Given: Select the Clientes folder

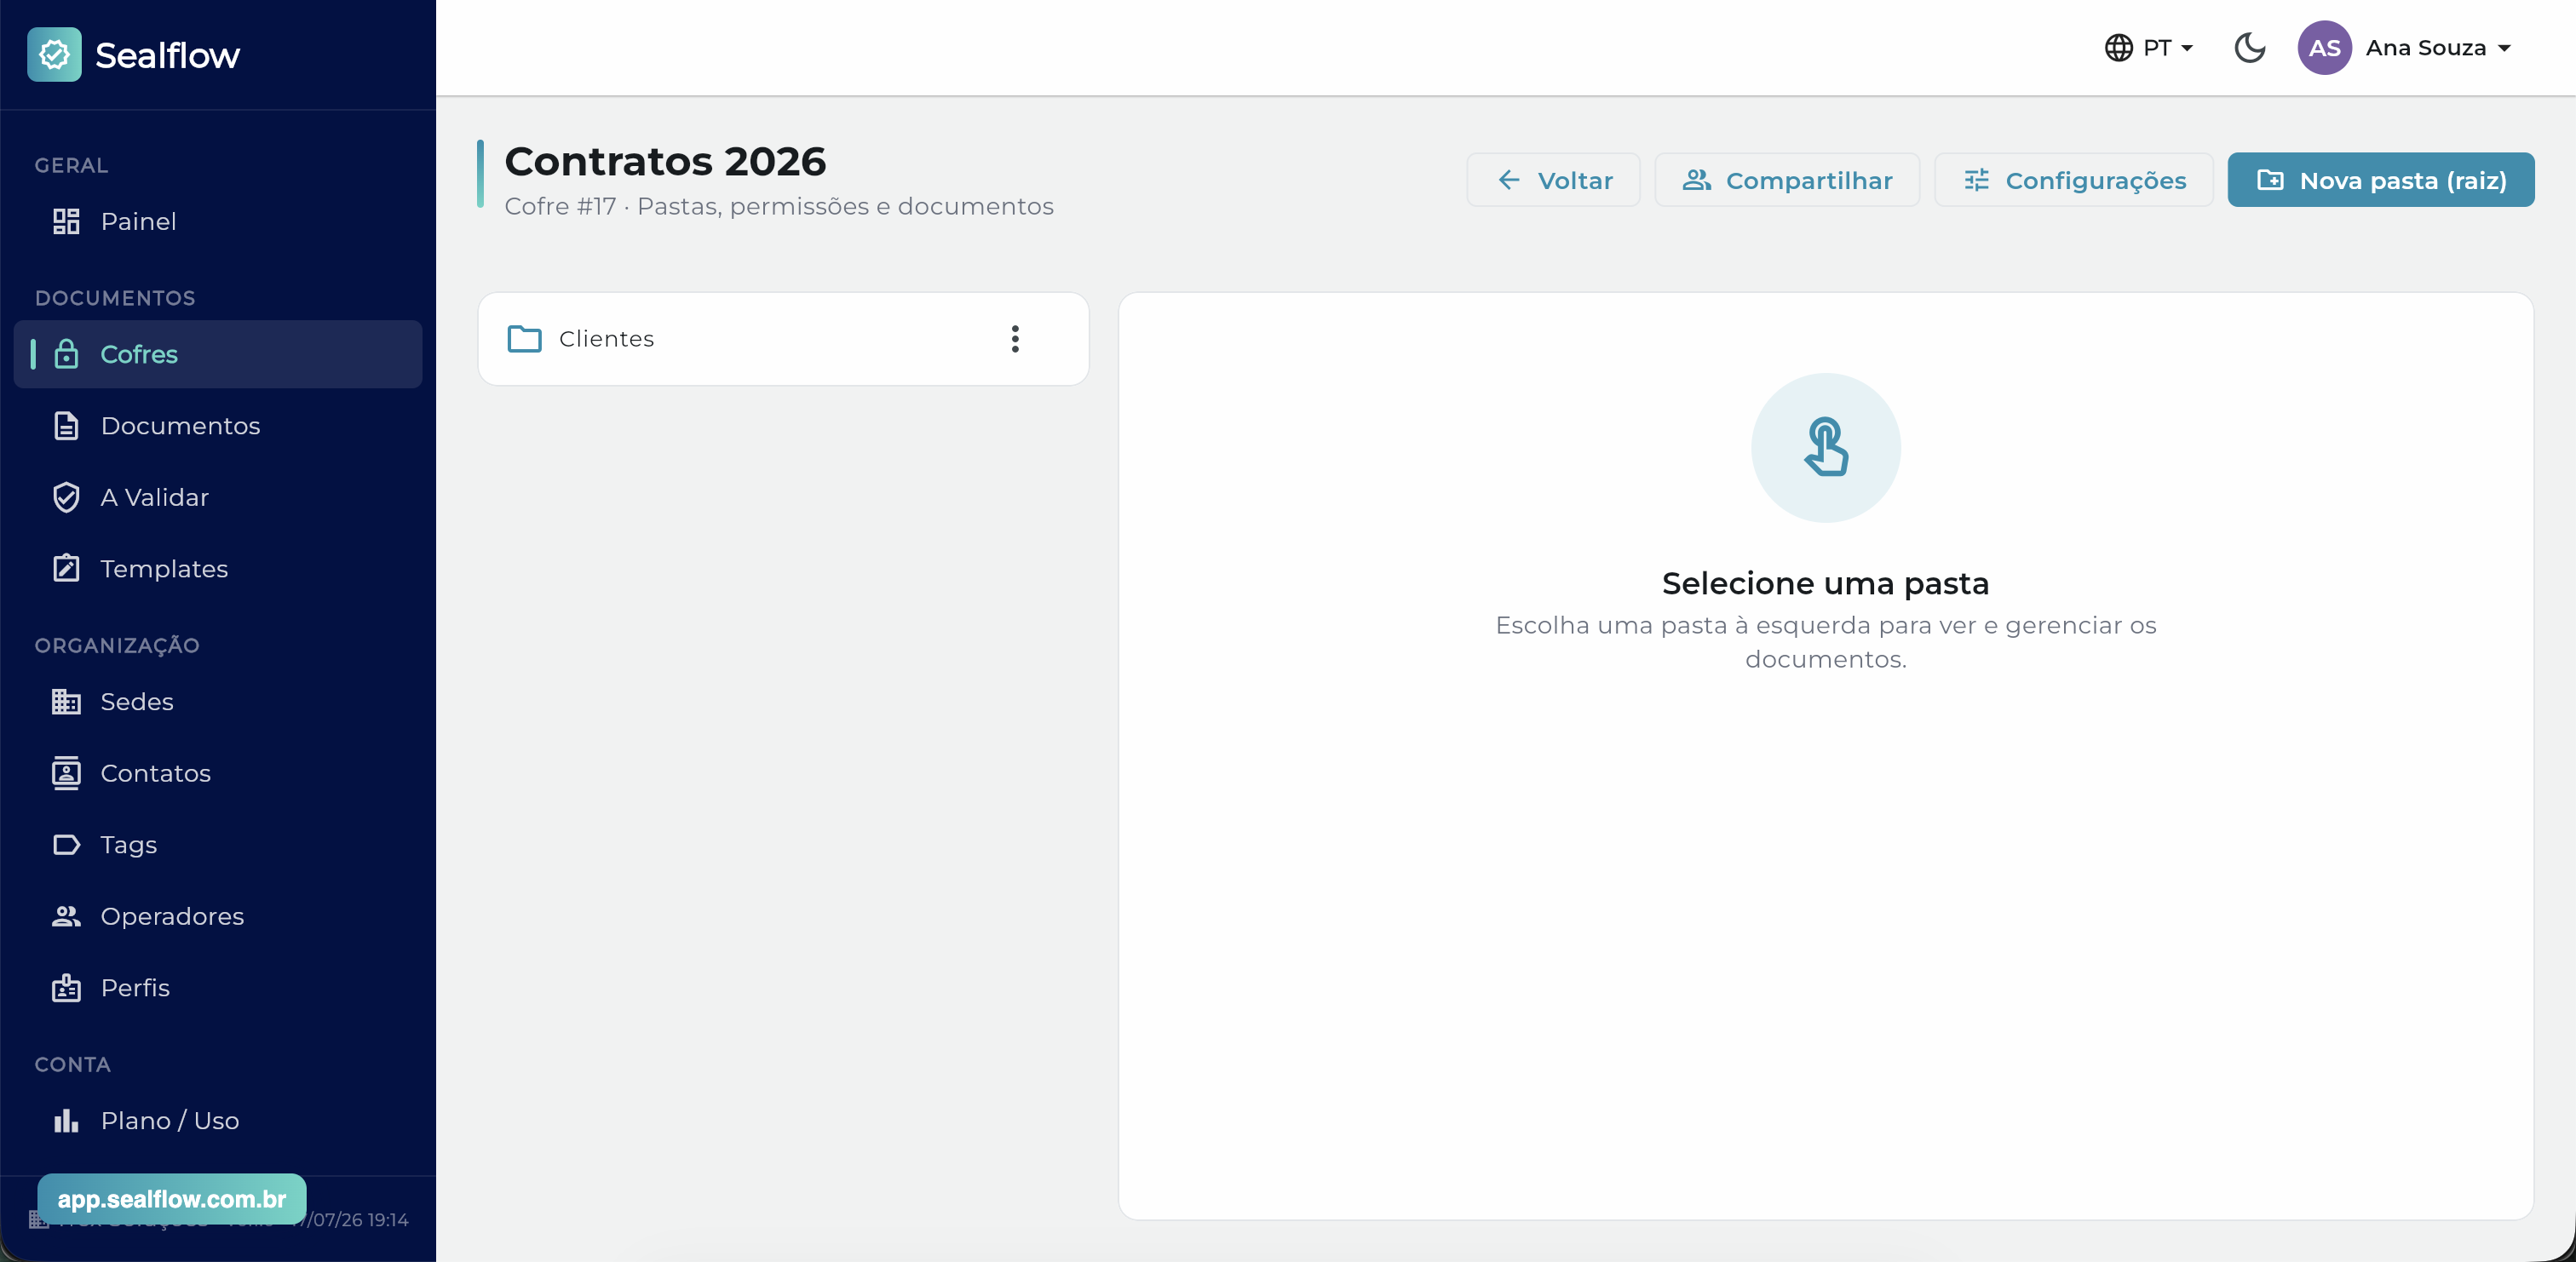Looking at the screenshot, I should click(783, 339).
